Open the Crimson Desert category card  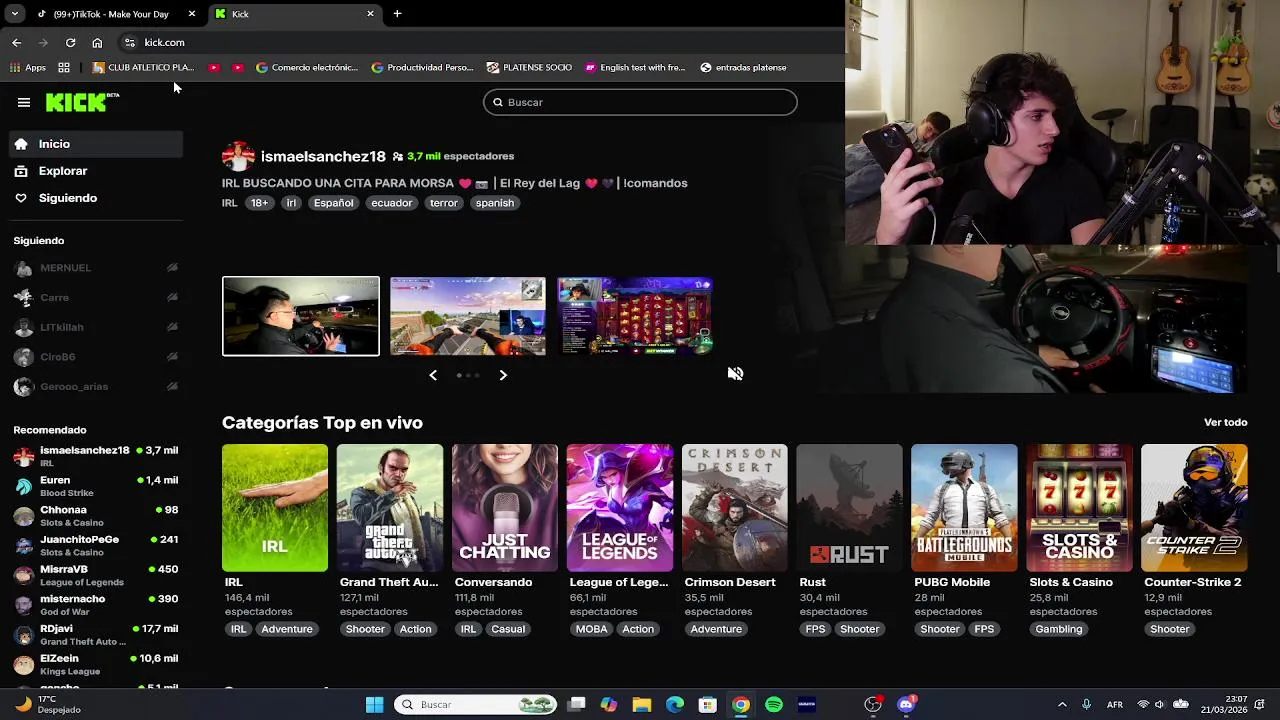point(735,508)
